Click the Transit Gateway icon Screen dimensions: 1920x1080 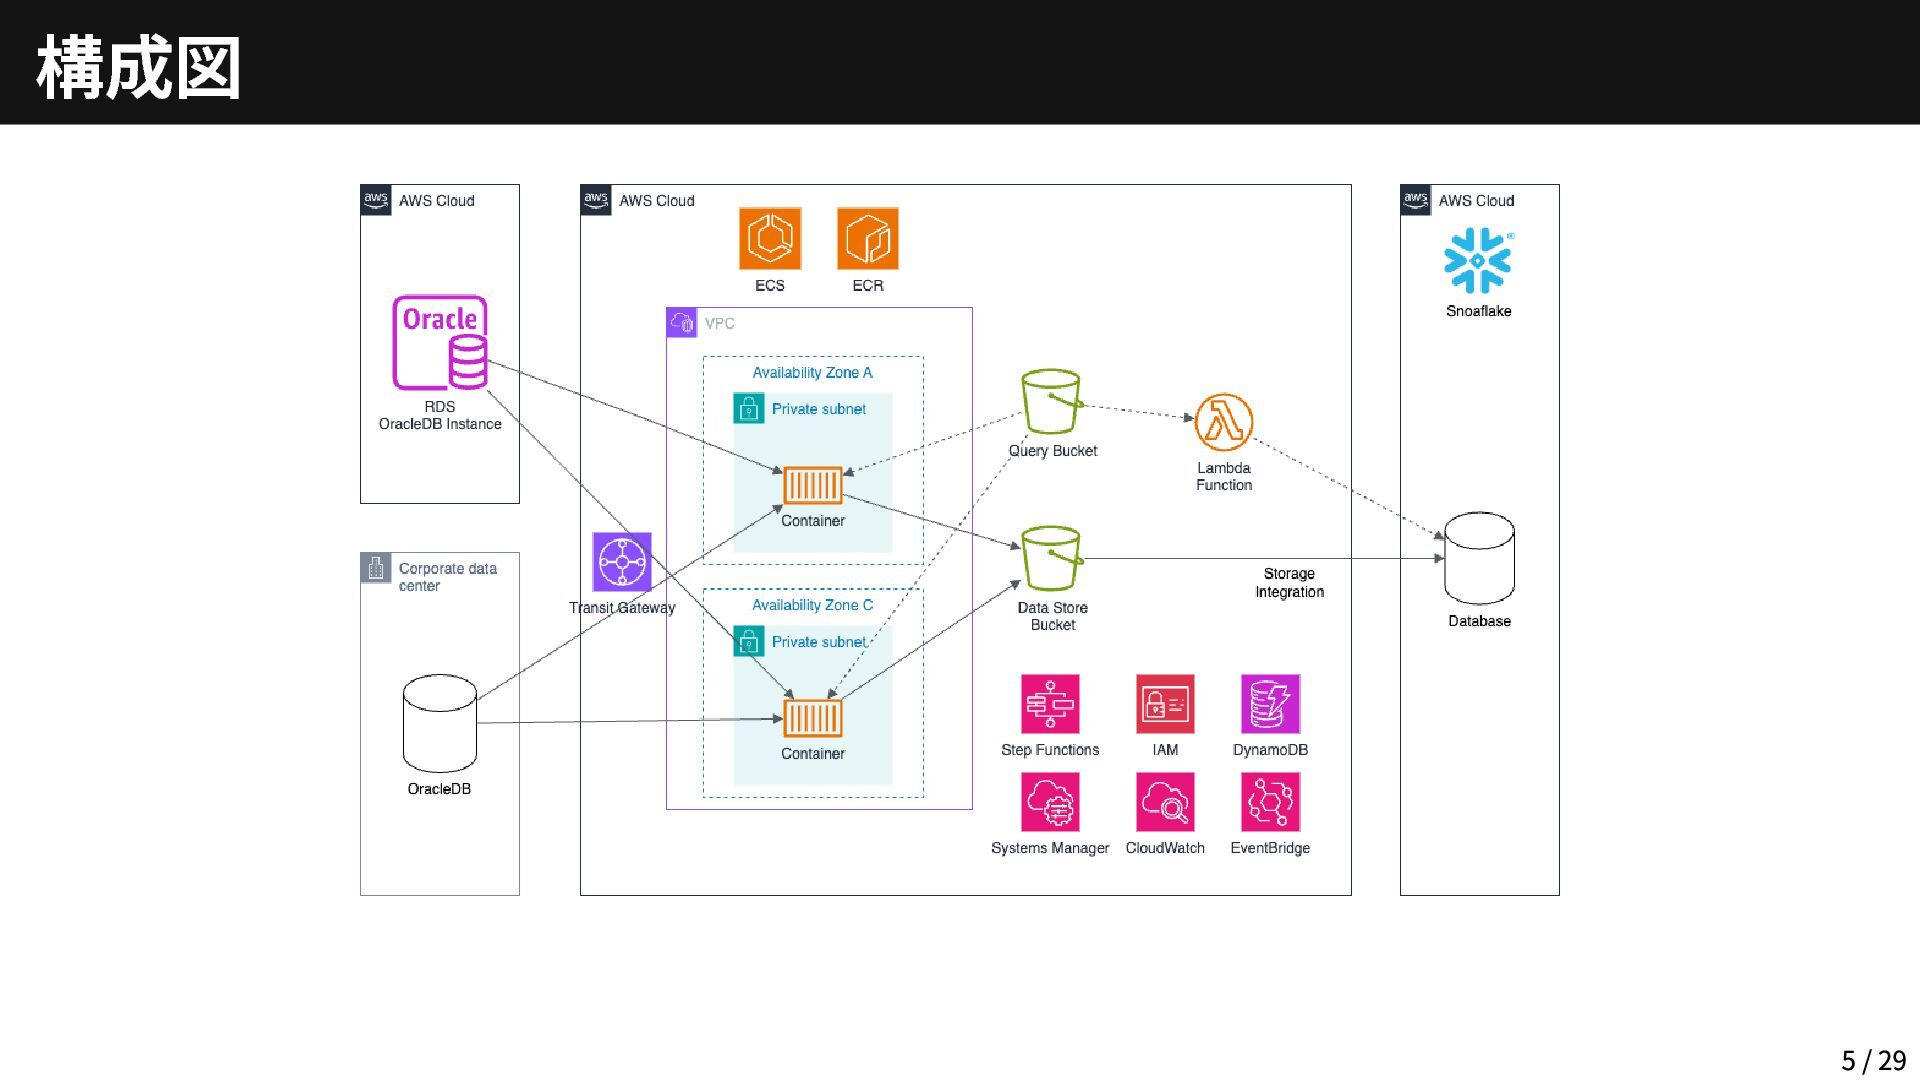621,562
